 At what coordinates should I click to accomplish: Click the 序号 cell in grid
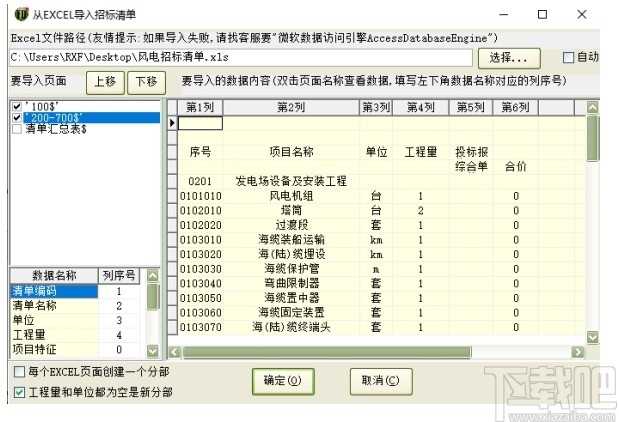(x=200, y=152)
